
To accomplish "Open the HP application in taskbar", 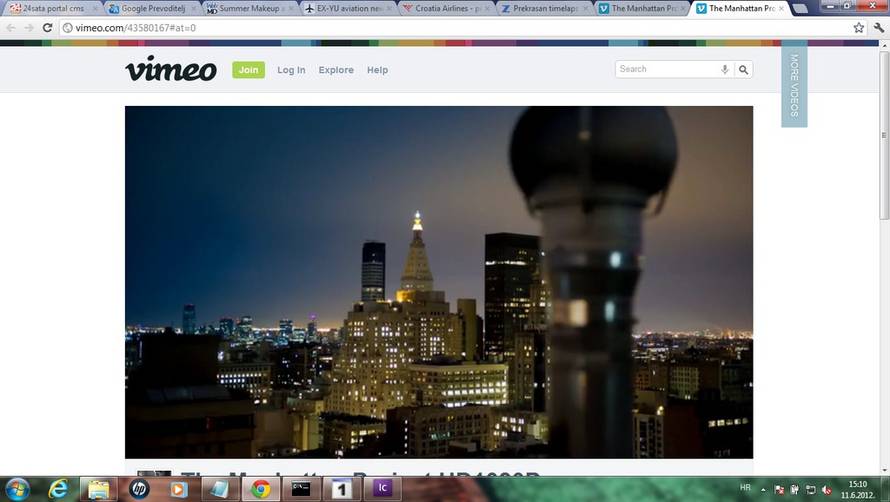I will [138, 489].
